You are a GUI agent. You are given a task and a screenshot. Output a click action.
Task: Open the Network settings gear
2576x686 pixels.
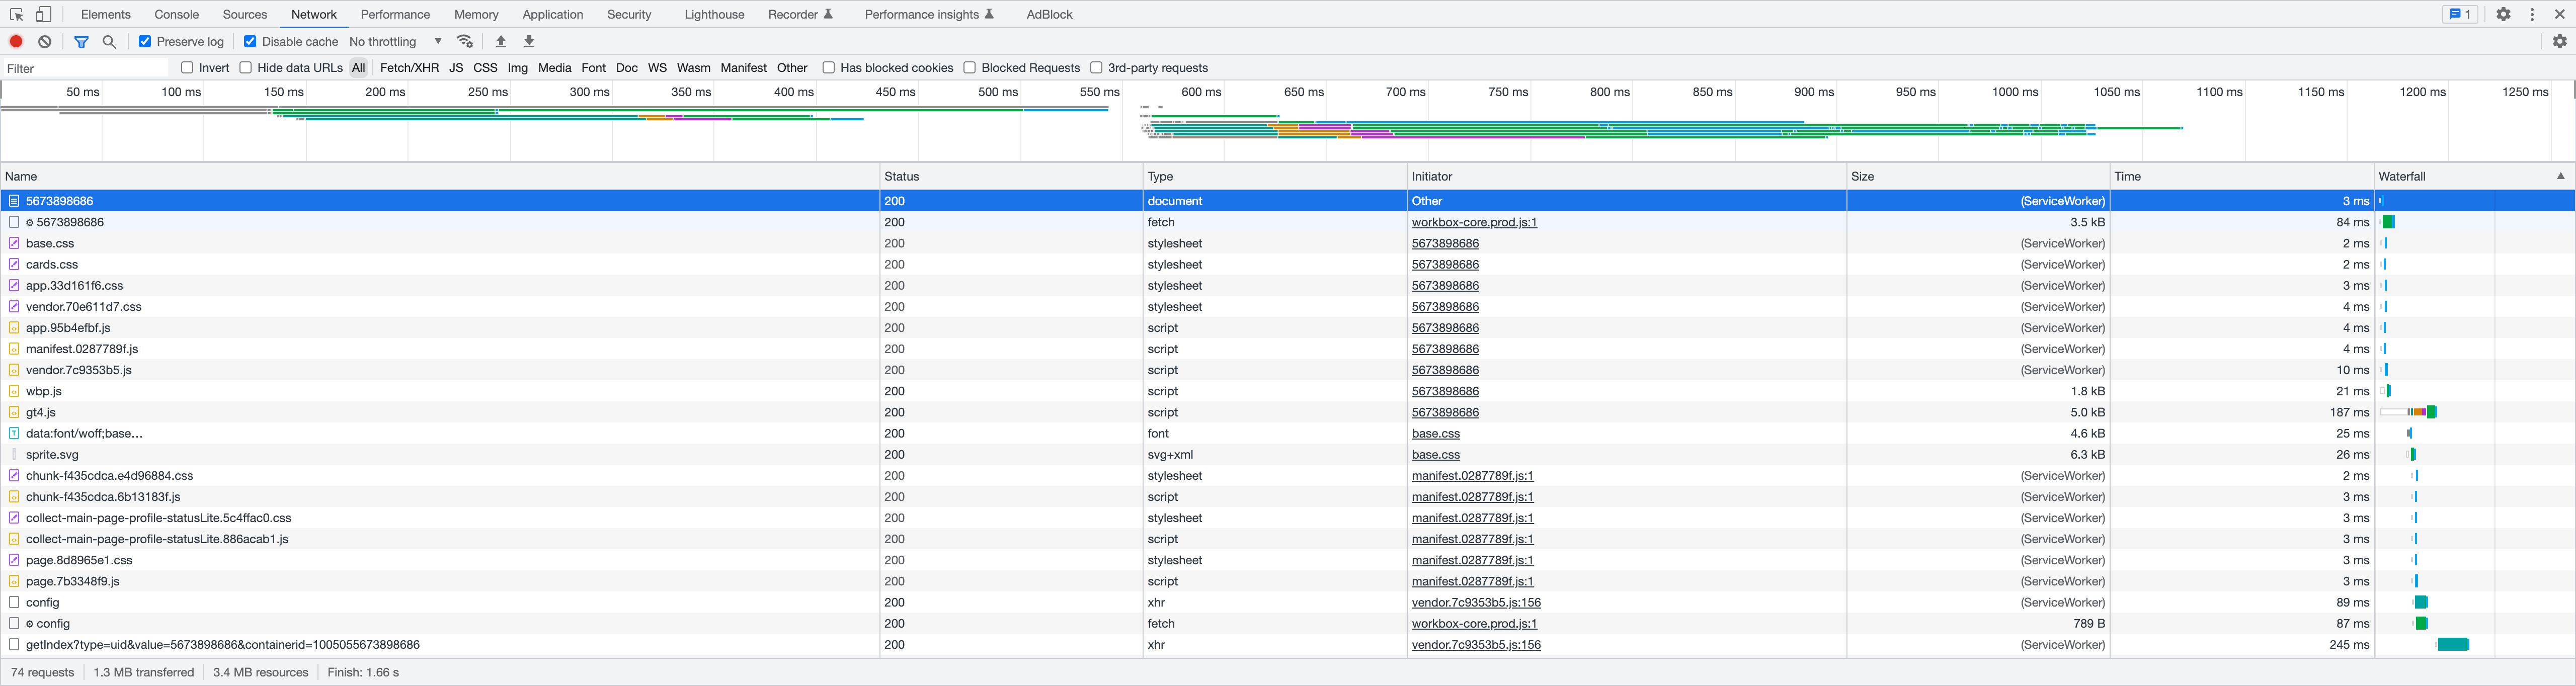click(x=2560, y=41)
